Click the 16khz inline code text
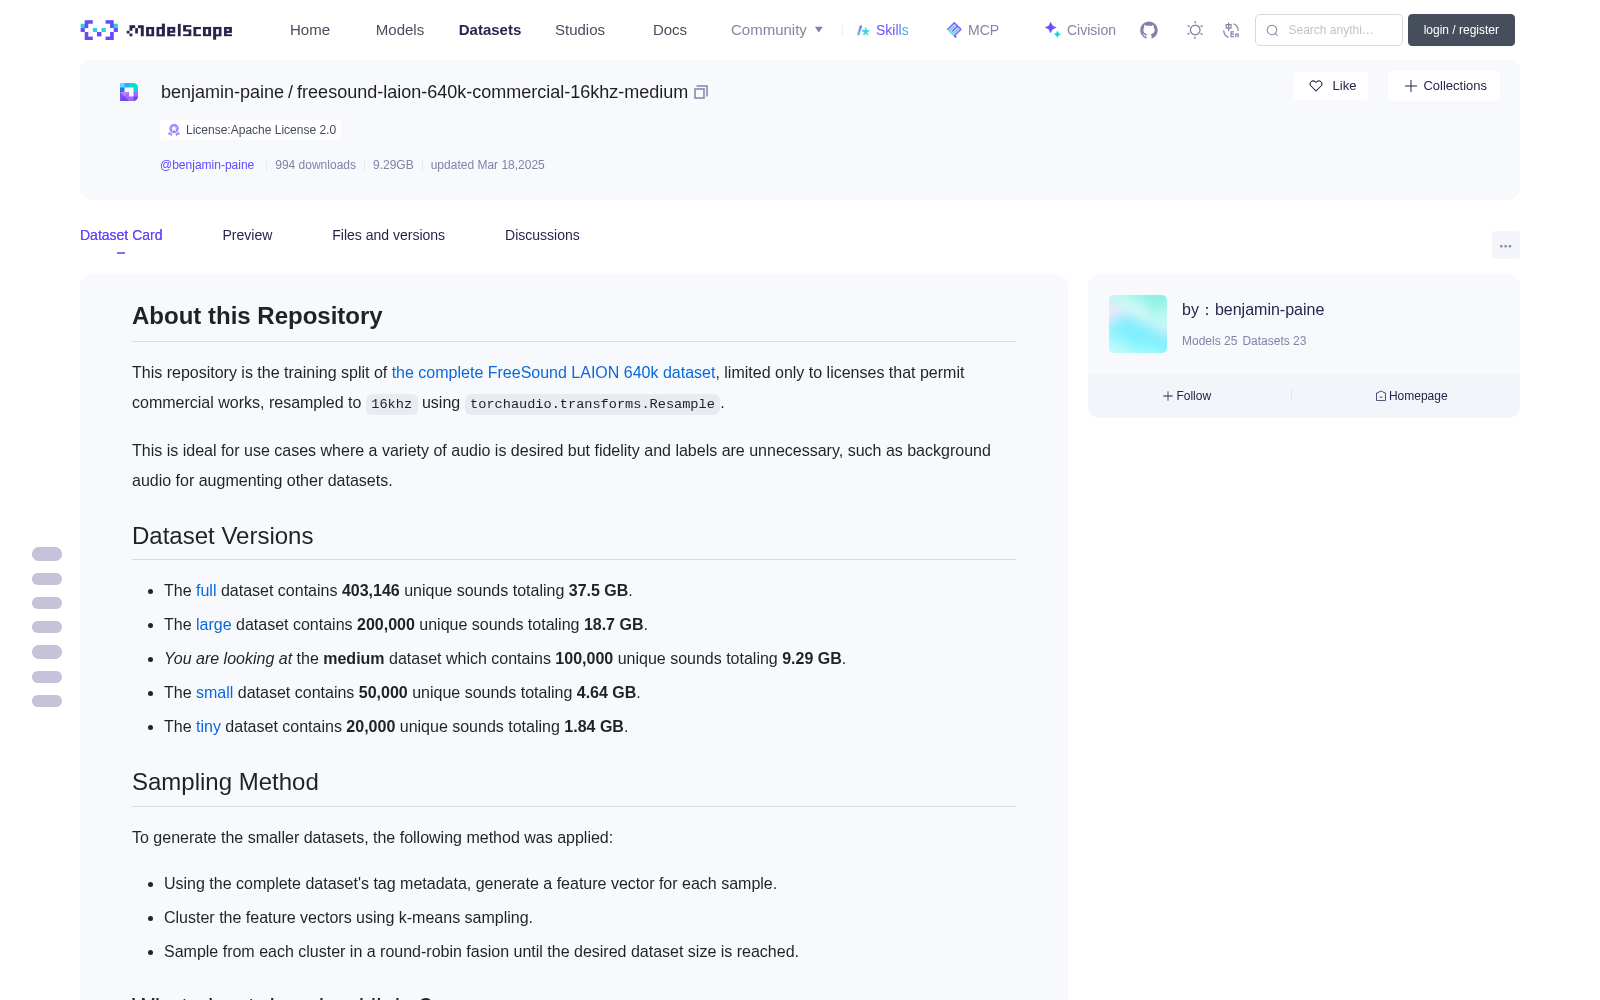1600x1000 pixels. click(392, 404)
